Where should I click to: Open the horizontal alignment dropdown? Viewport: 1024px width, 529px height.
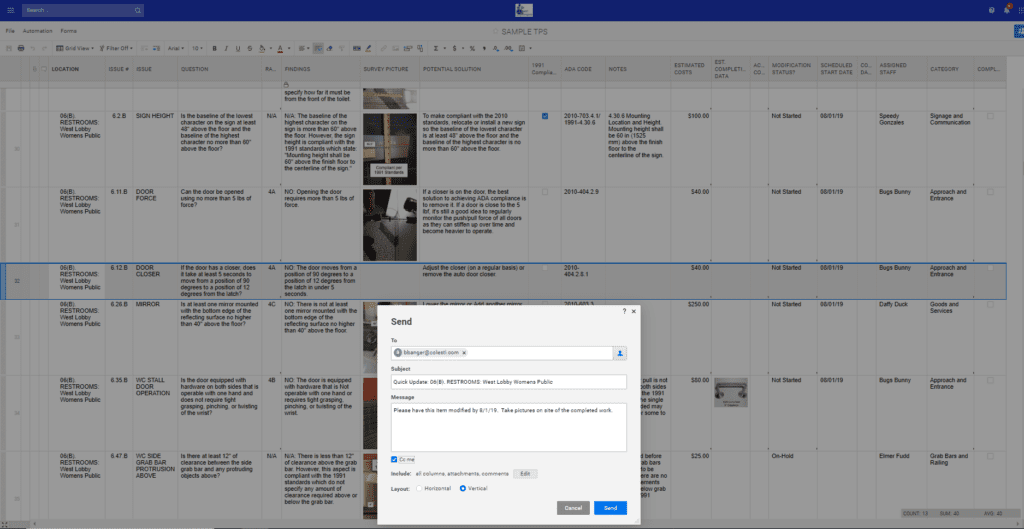303,48
